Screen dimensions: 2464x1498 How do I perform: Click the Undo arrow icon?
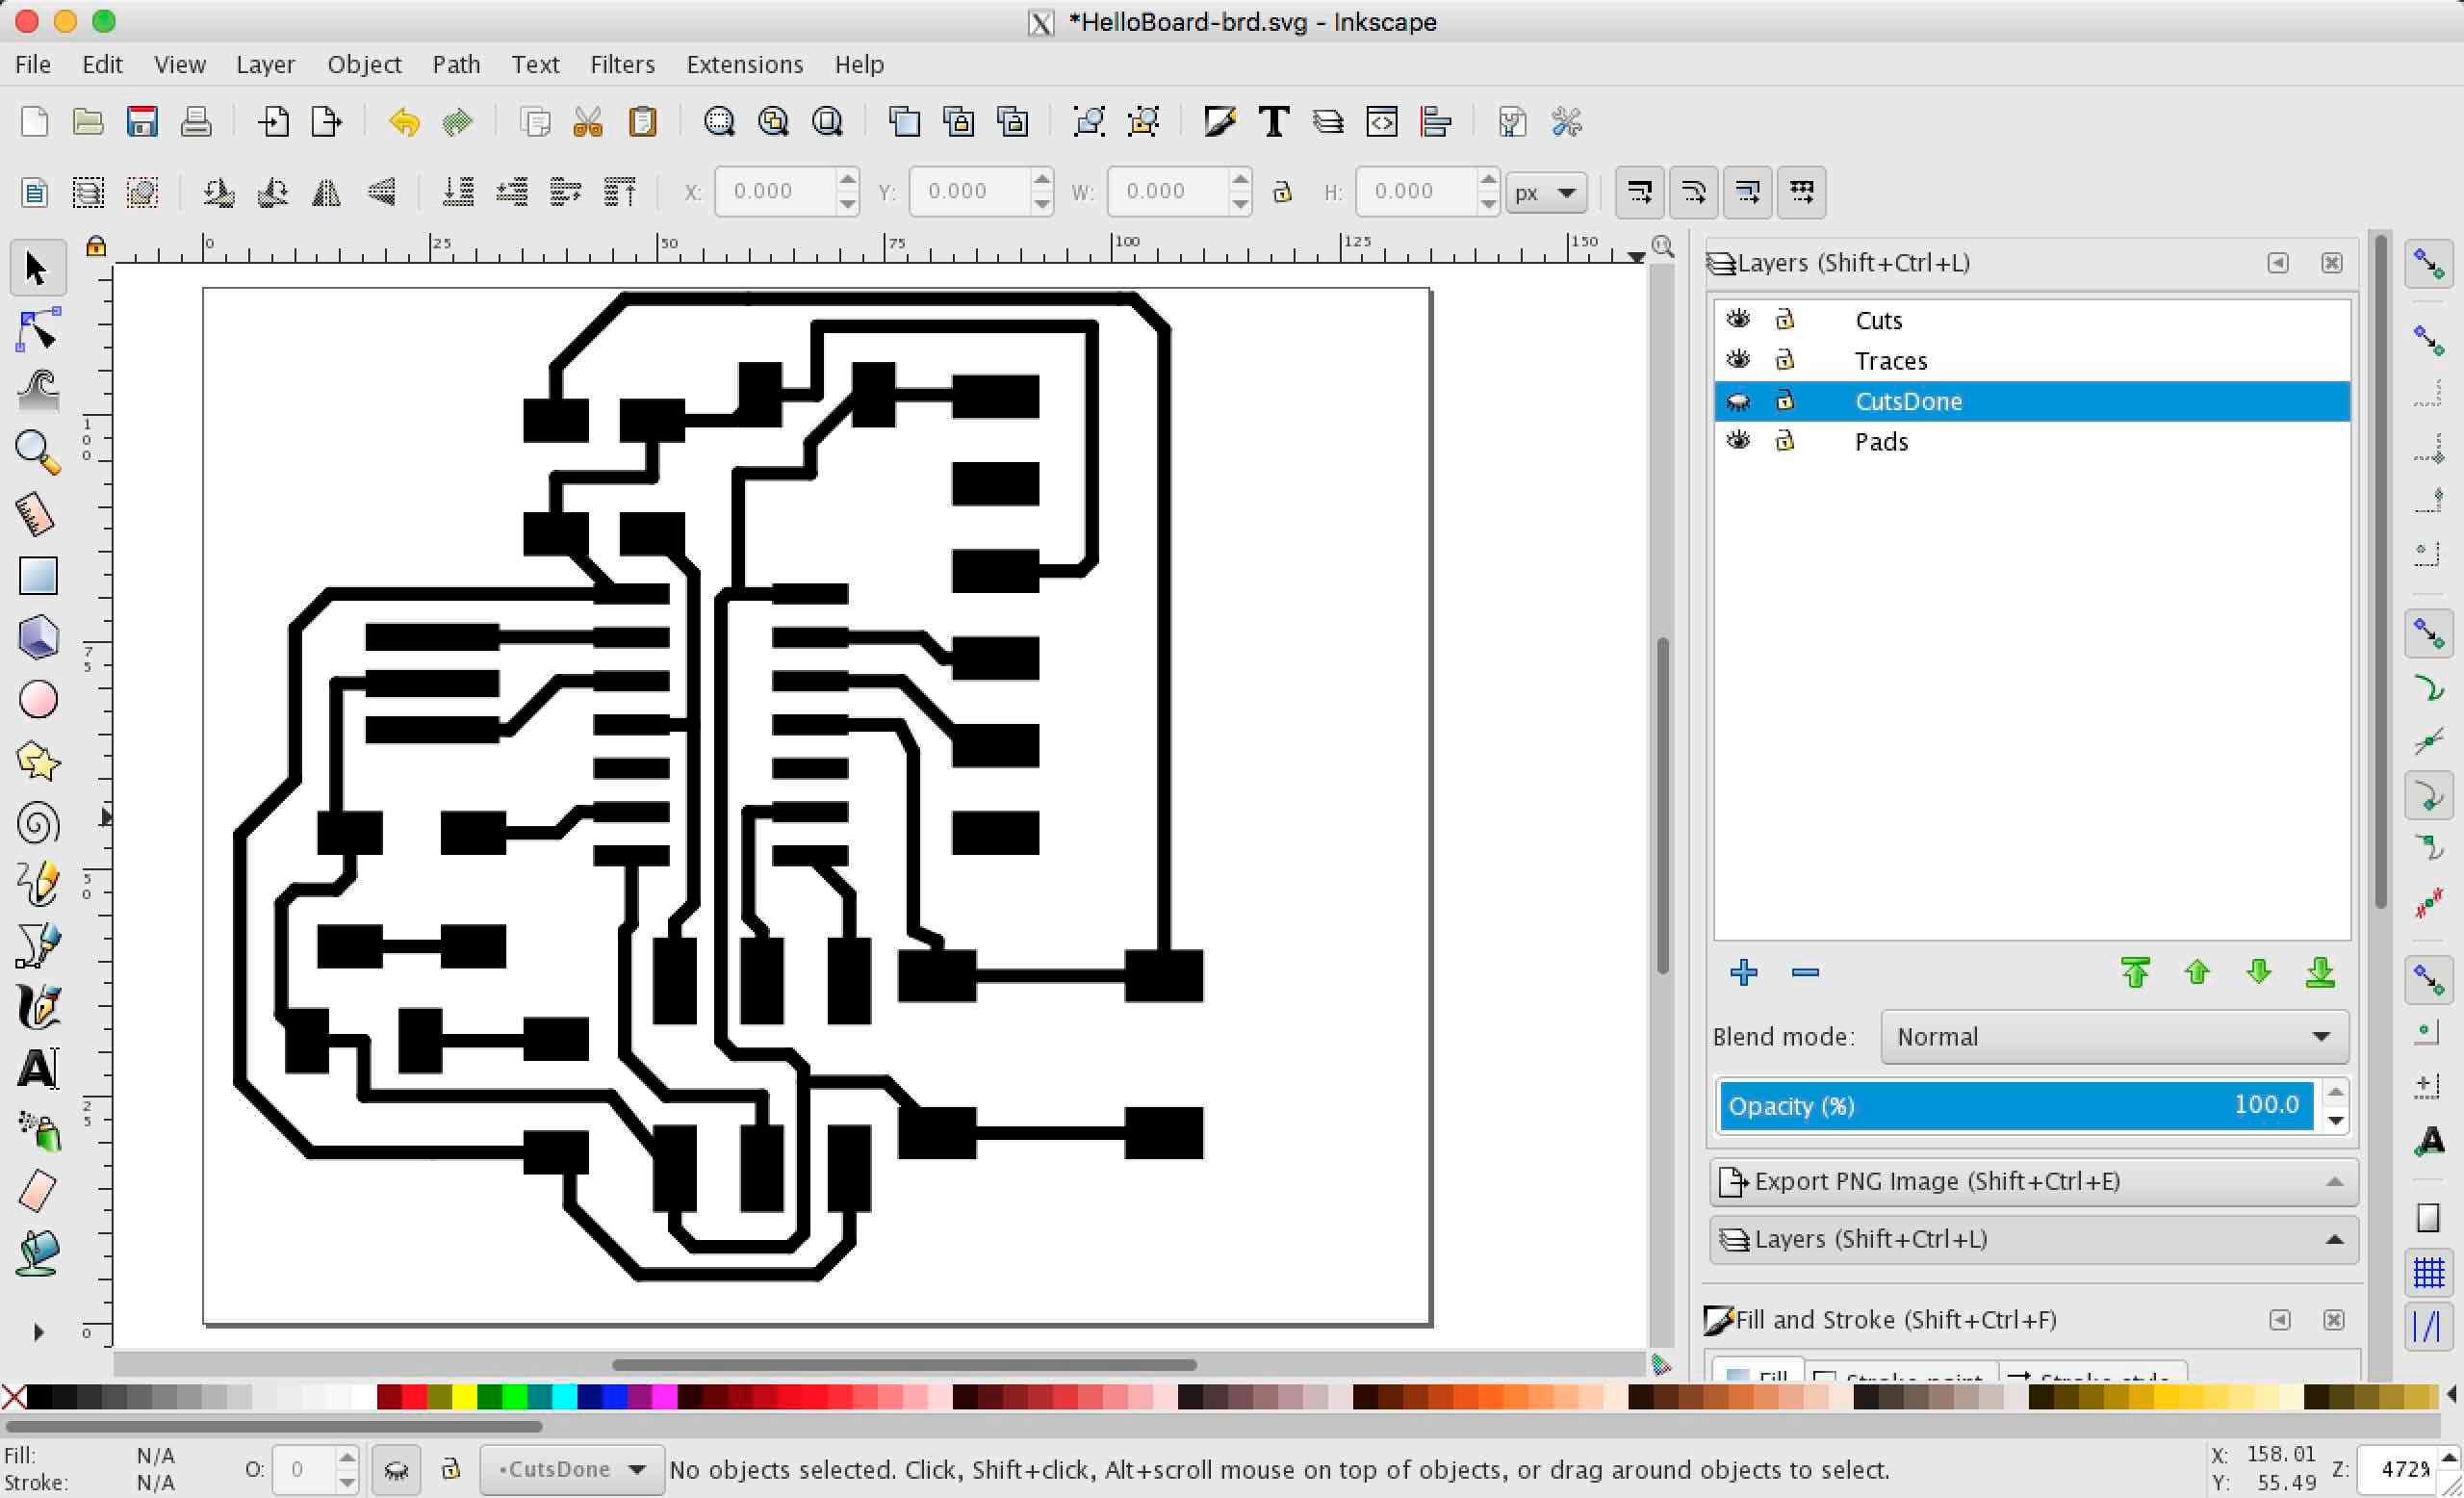click(x=404, y=122)
